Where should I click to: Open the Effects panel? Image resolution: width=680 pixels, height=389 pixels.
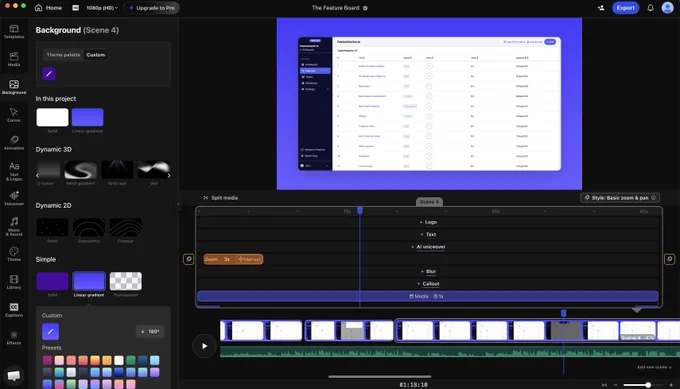pyautogui.click(x=14, y=337)
